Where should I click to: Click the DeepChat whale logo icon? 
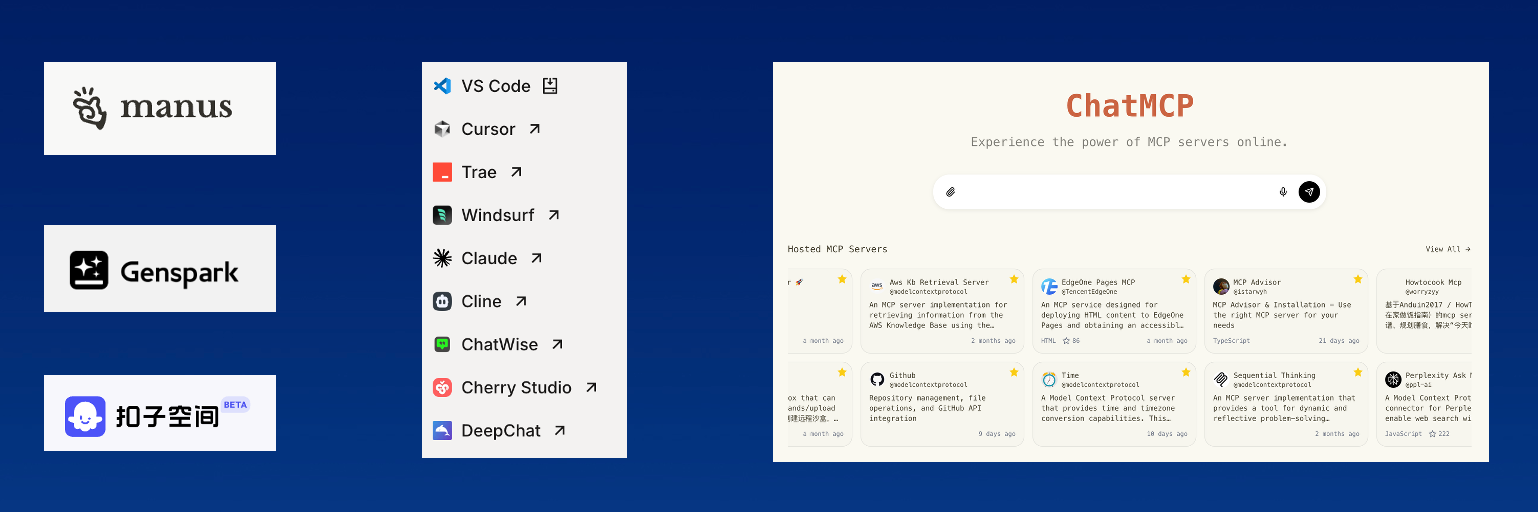point(442,430)
